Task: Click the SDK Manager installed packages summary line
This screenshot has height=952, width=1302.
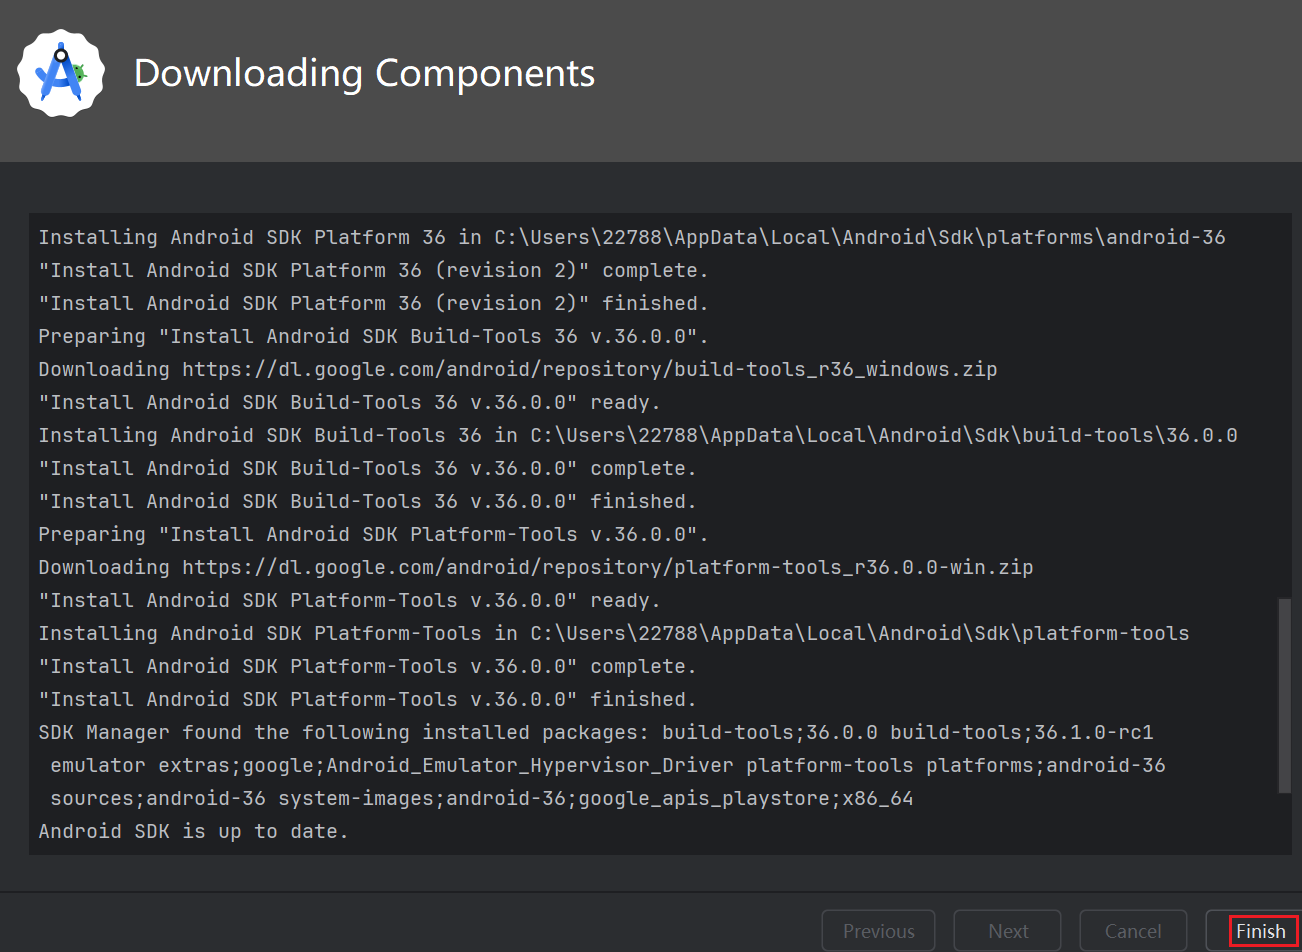Action: click(x=595, y=732)
